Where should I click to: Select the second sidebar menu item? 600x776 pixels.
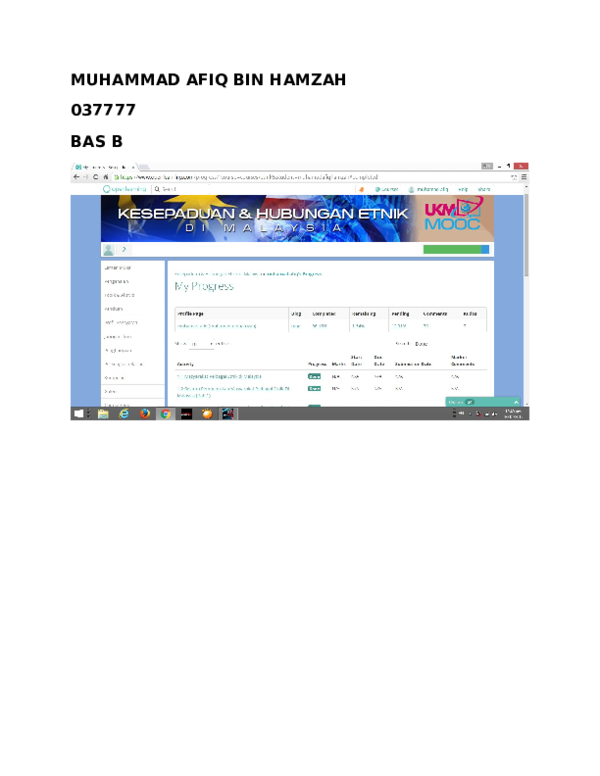point(118,282)
